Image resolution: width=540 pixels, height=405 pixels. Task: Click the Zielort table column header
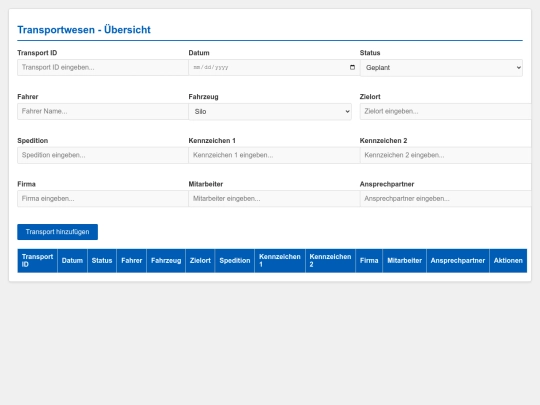tap(200, 261)
